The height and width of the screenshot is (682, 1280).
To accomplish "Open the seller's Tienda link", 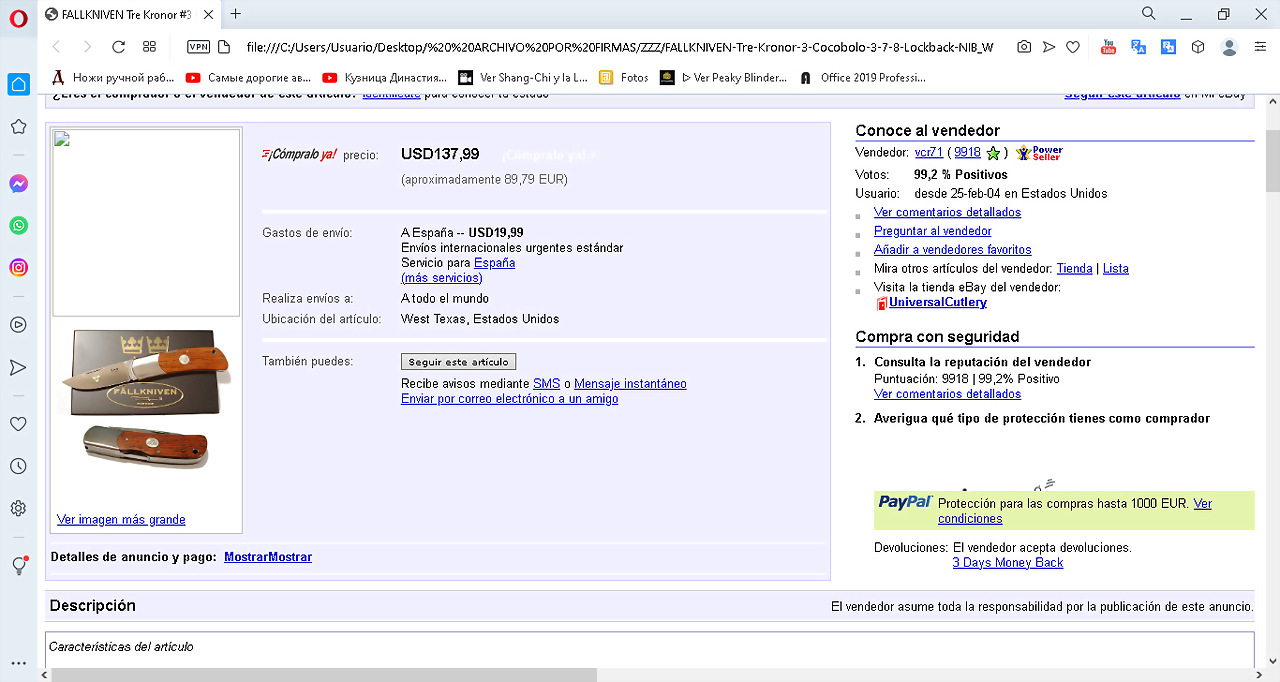I will (1075, 268).
